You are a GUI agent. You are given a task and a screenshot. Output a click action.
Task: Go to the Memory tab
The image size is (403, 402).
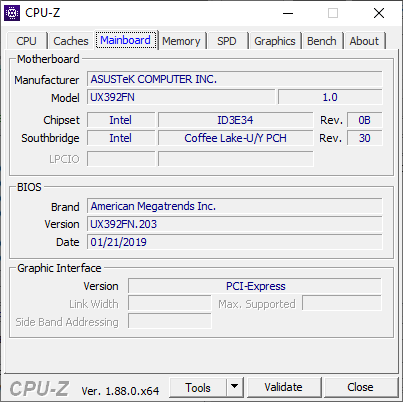coord(181,41)
